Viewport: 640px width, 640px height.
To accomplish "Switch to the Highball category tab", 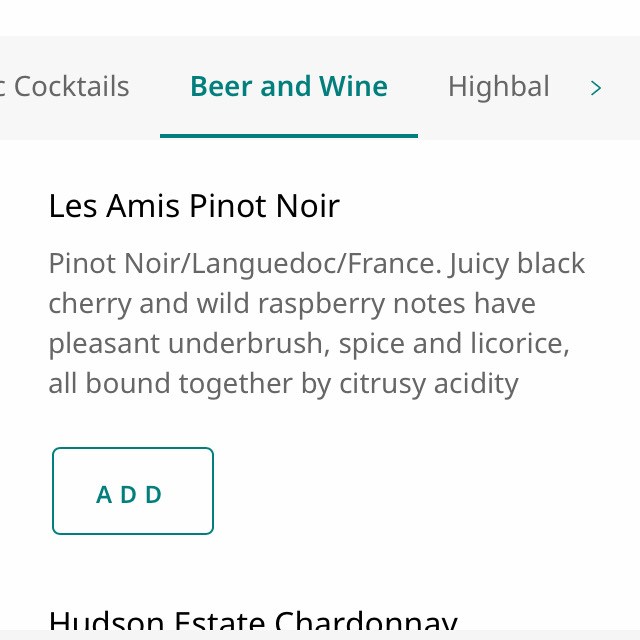I will tap(498, 87).
